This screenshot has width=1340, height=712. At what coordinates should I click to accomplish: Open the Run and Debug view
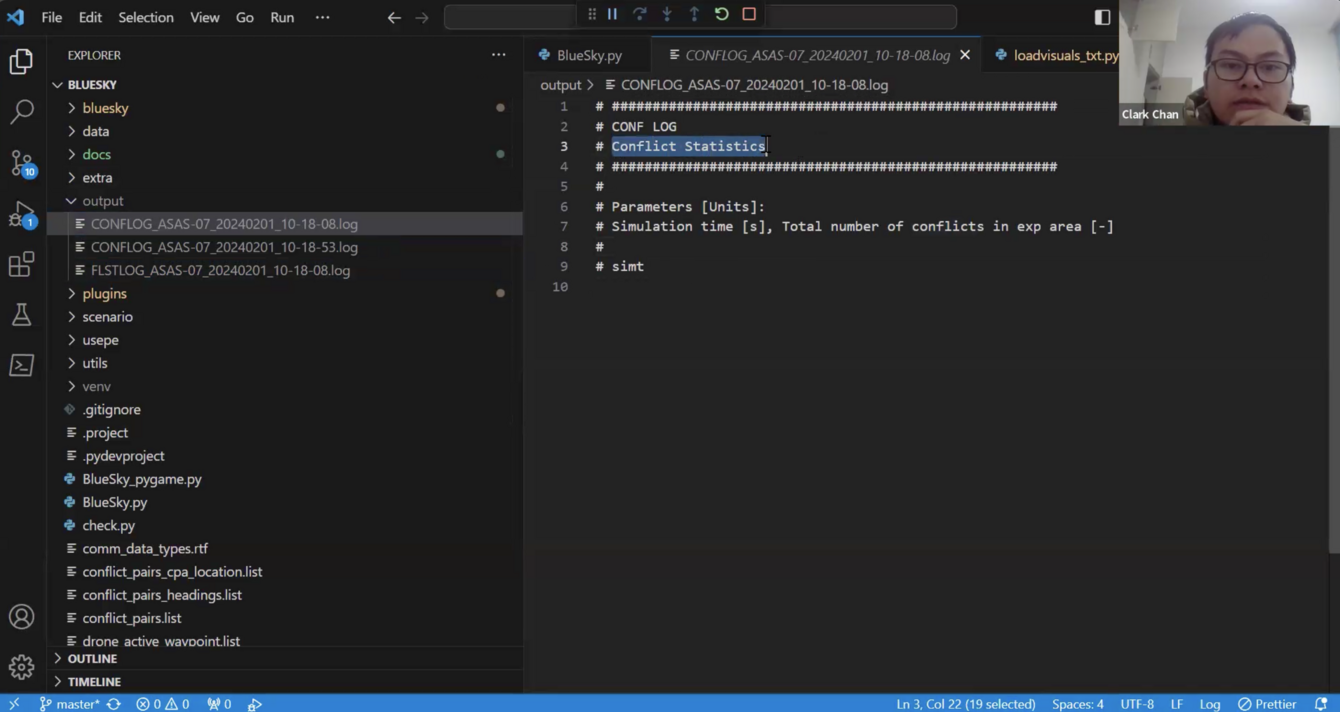[x=21, y=214]
